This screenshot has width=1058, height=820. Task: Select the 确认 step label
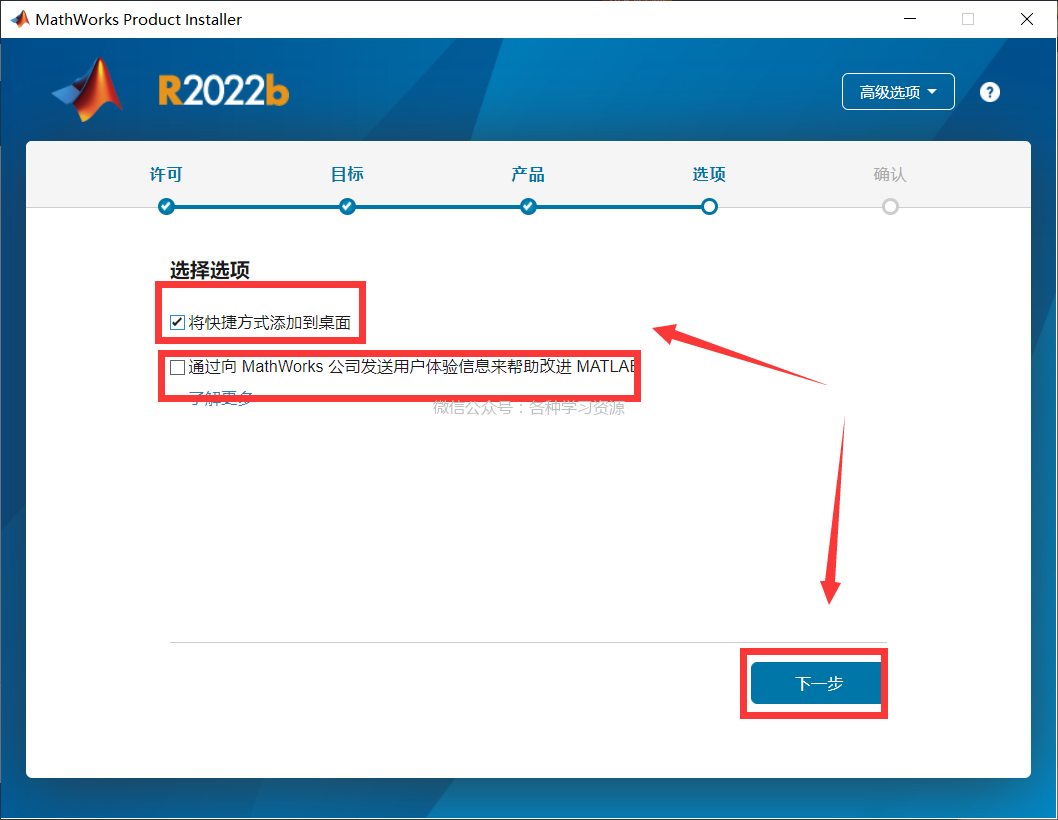890,174
